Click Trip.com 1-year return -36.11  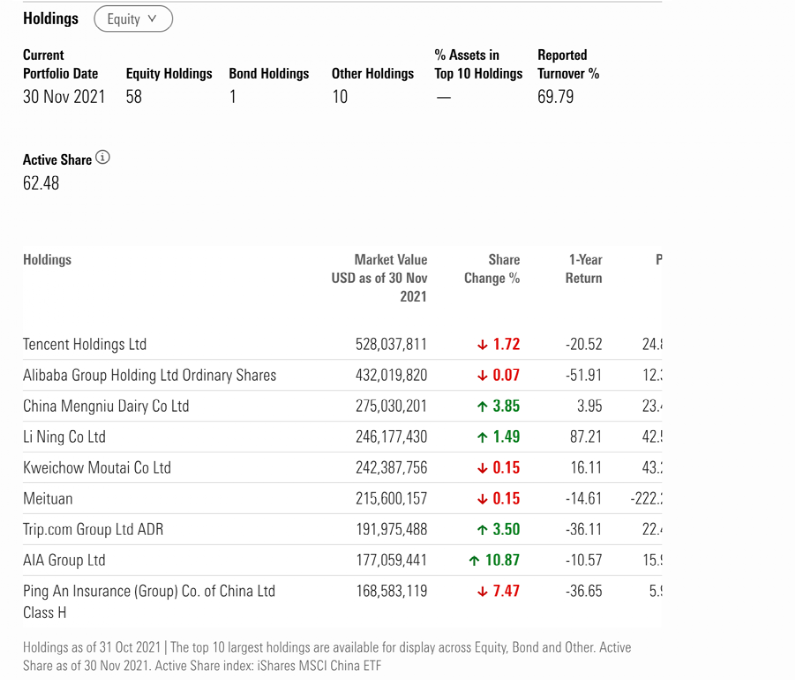click(x=584, y=529)
